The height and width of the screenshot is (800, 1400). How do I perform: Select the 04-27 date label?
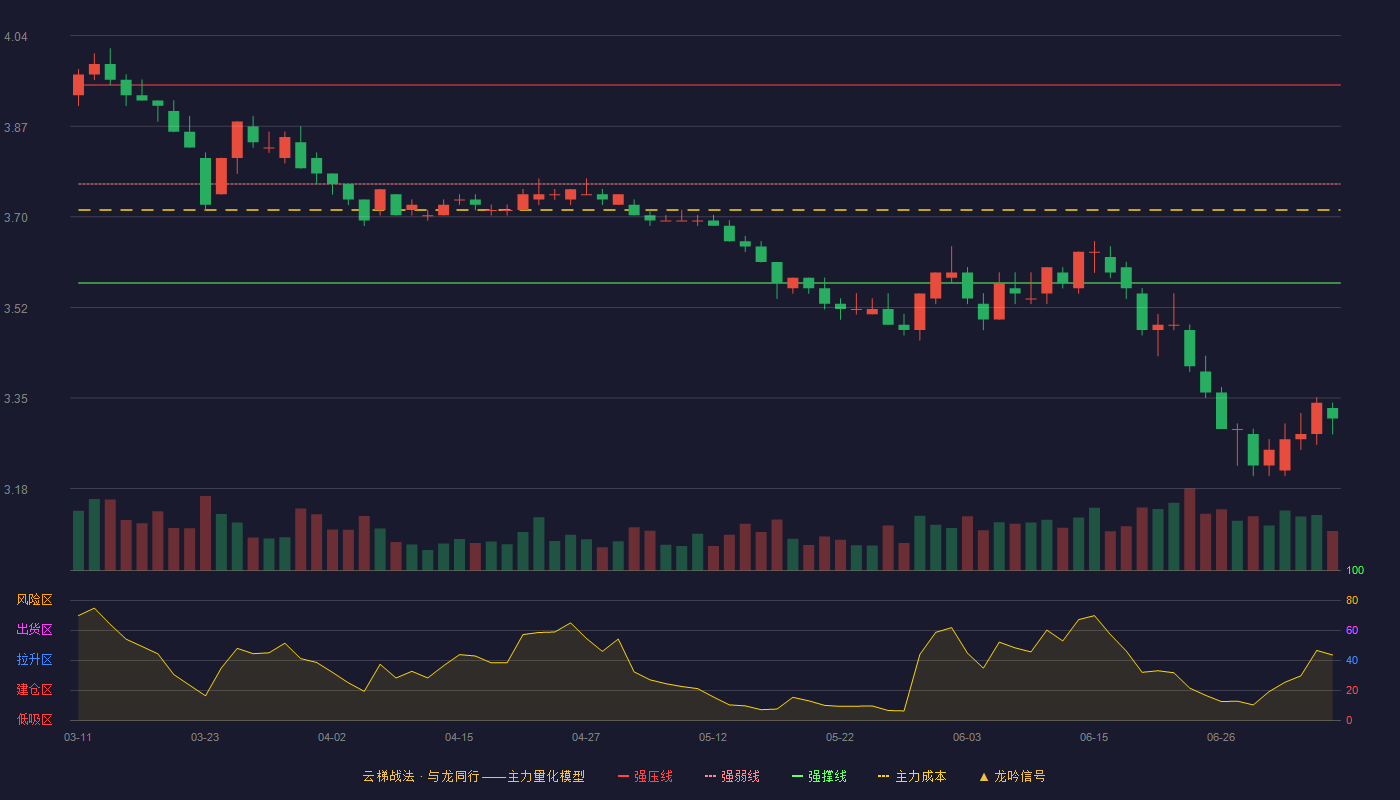point(586,737)
